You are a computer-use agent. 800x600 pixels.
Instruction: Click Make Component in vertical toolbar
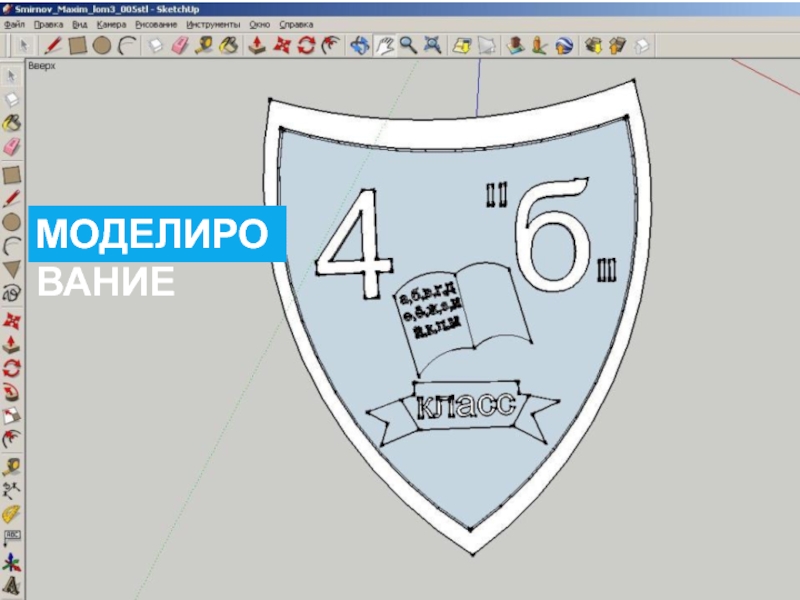pos(12,99)
